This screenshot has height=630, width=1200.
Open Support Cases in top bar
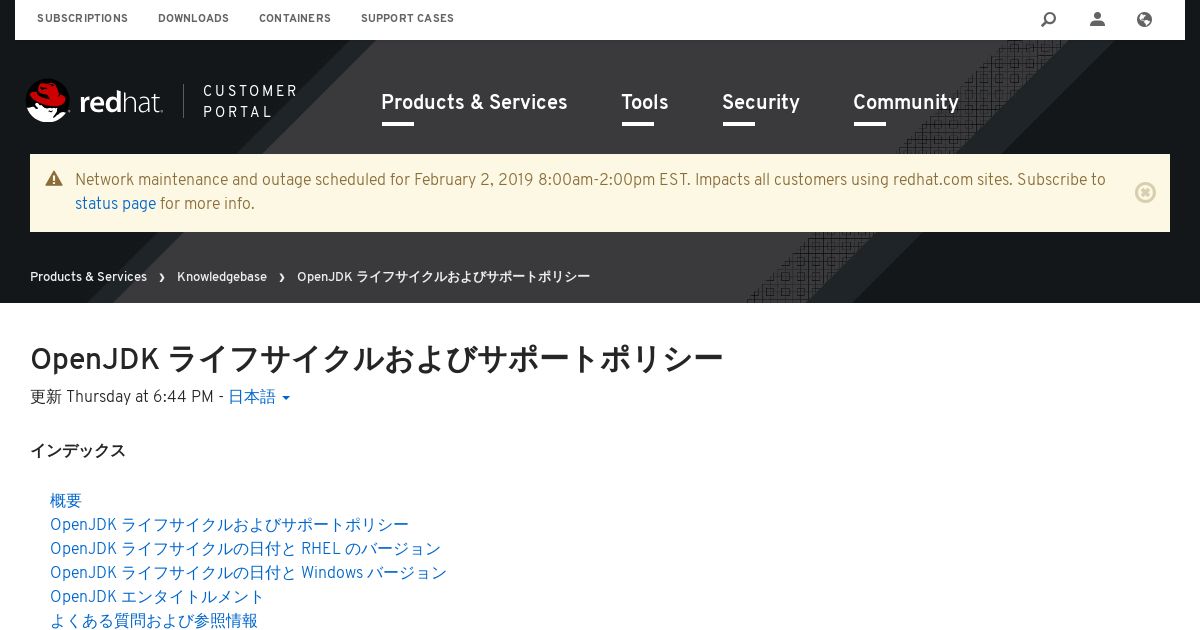coord(407,19)
